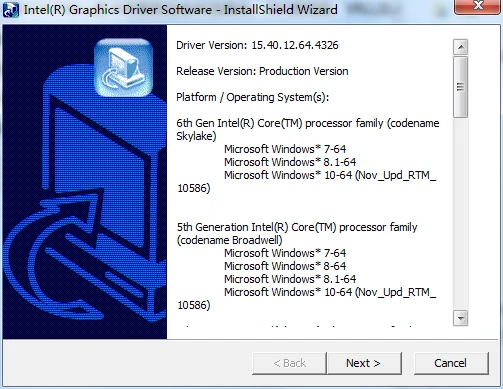503x389 pixels.
Task: Click '5th Generation Intel(R) Core(TM)' line
Action: coord(297,227)
